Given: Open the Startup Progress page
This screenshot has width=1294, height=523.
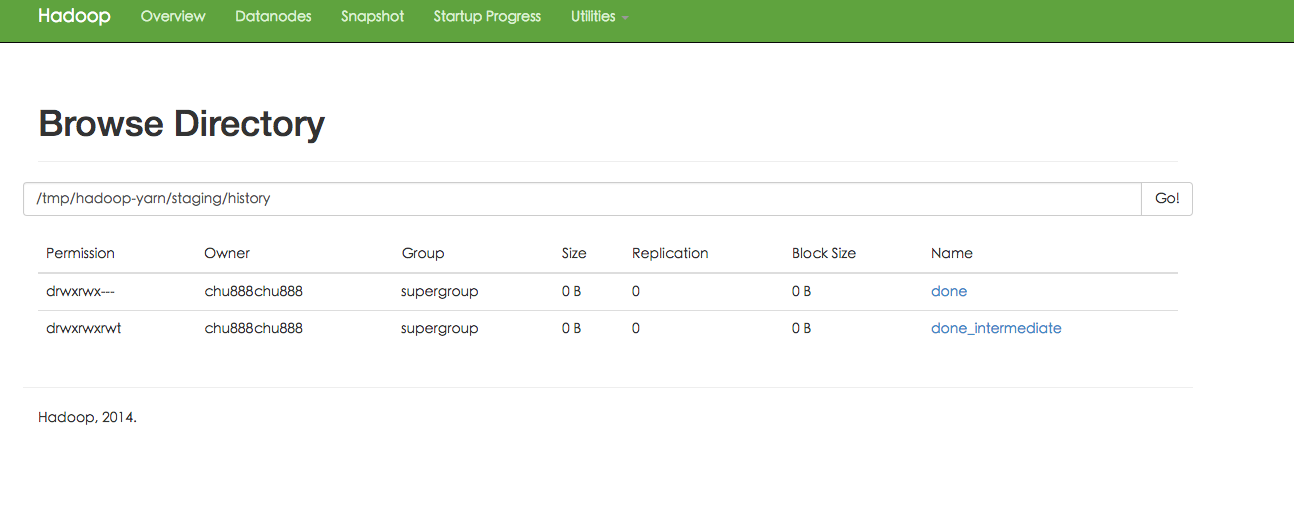Looking at the screenshot, I should pos(487,16).
